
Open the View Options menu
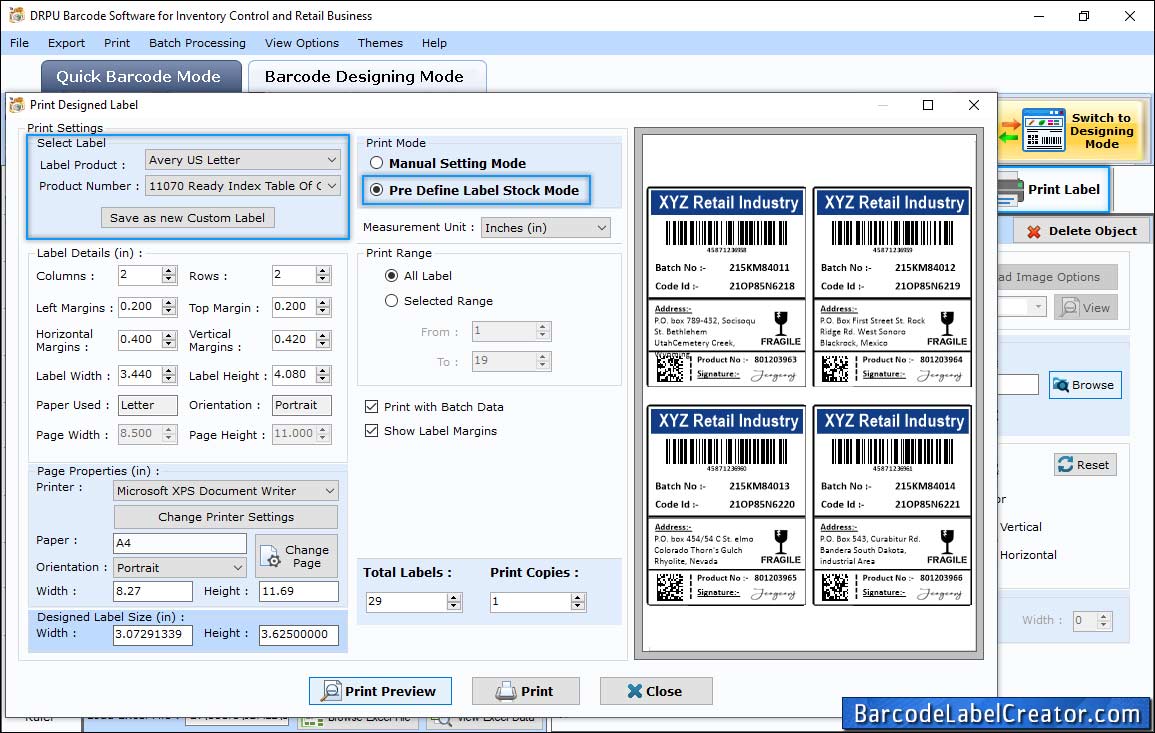pyautogui.click(x=302, y=43)
